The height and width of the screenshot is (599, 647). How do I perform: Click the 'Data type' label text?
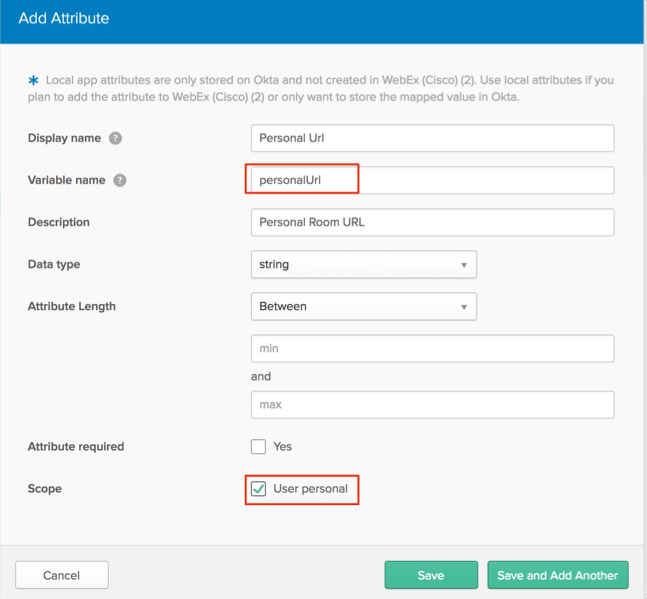[x=54, y=265]
